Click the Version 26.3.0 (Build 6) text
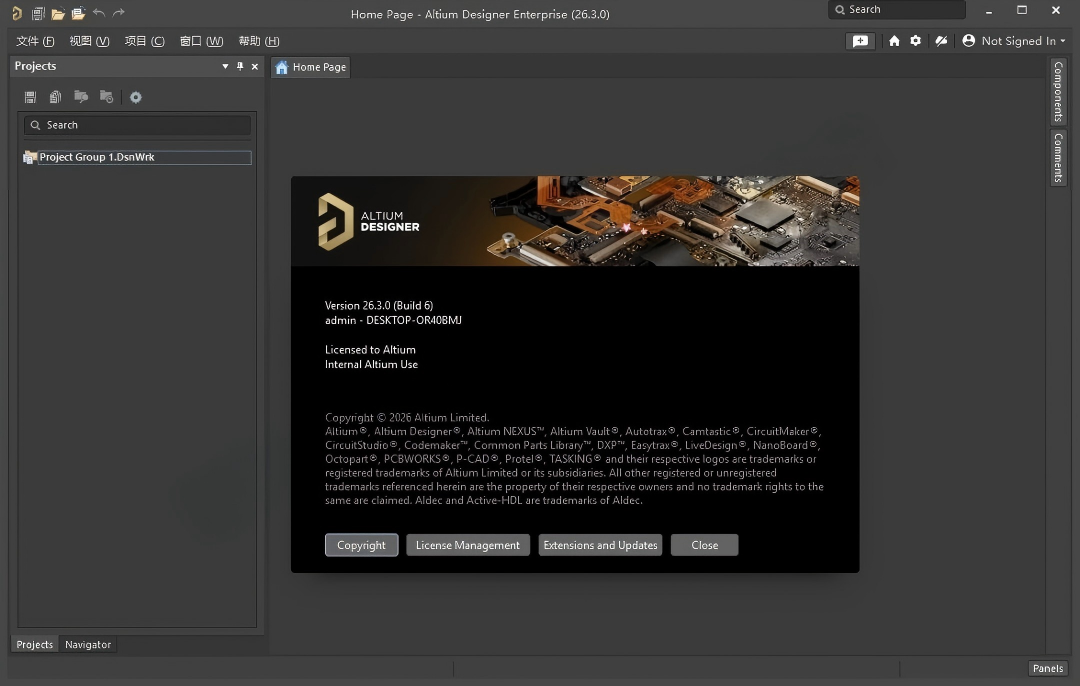 coord(379,305)
